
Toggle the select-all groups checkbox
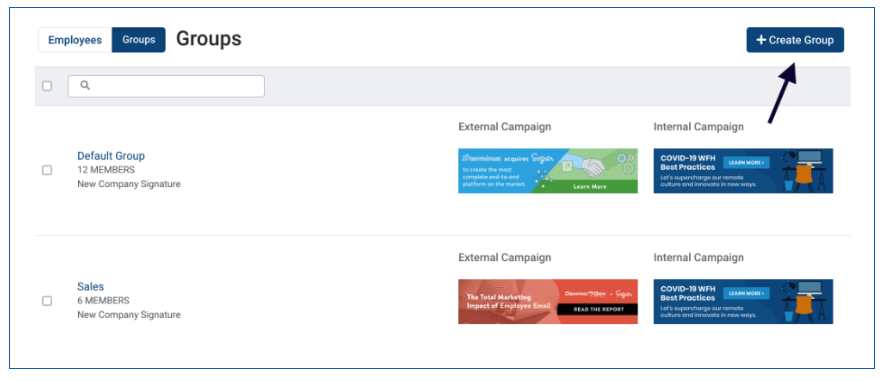(x=47, y=86)
